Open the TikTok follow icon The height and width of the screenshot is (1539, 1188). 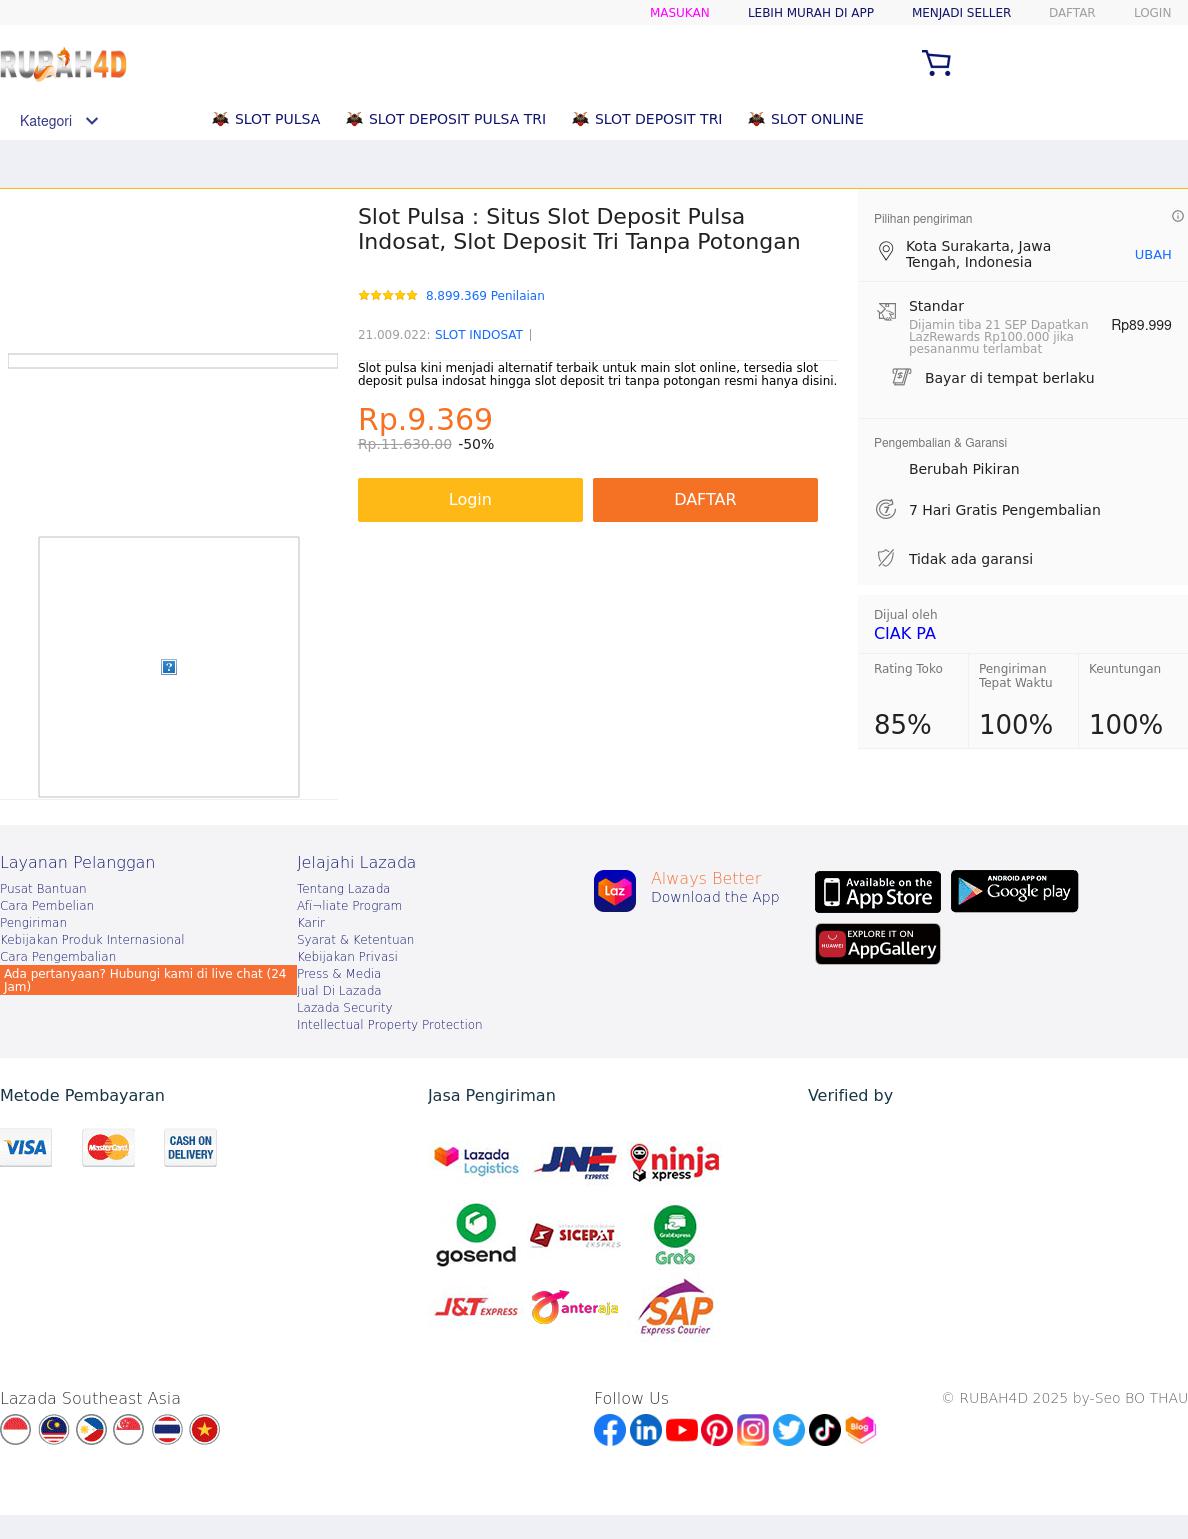coord(825,1430)
